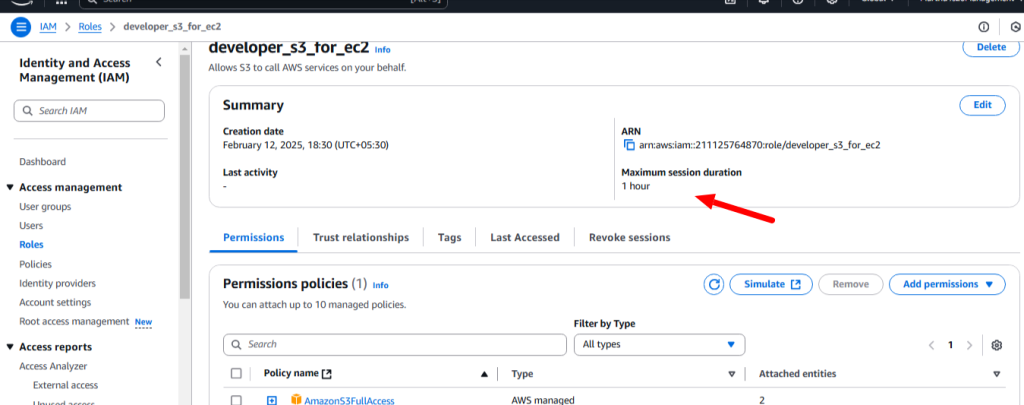Go to the previous policies page
Image resolution: width=1024 pixels, height=405 pixels.
click(x=931, y=345)
